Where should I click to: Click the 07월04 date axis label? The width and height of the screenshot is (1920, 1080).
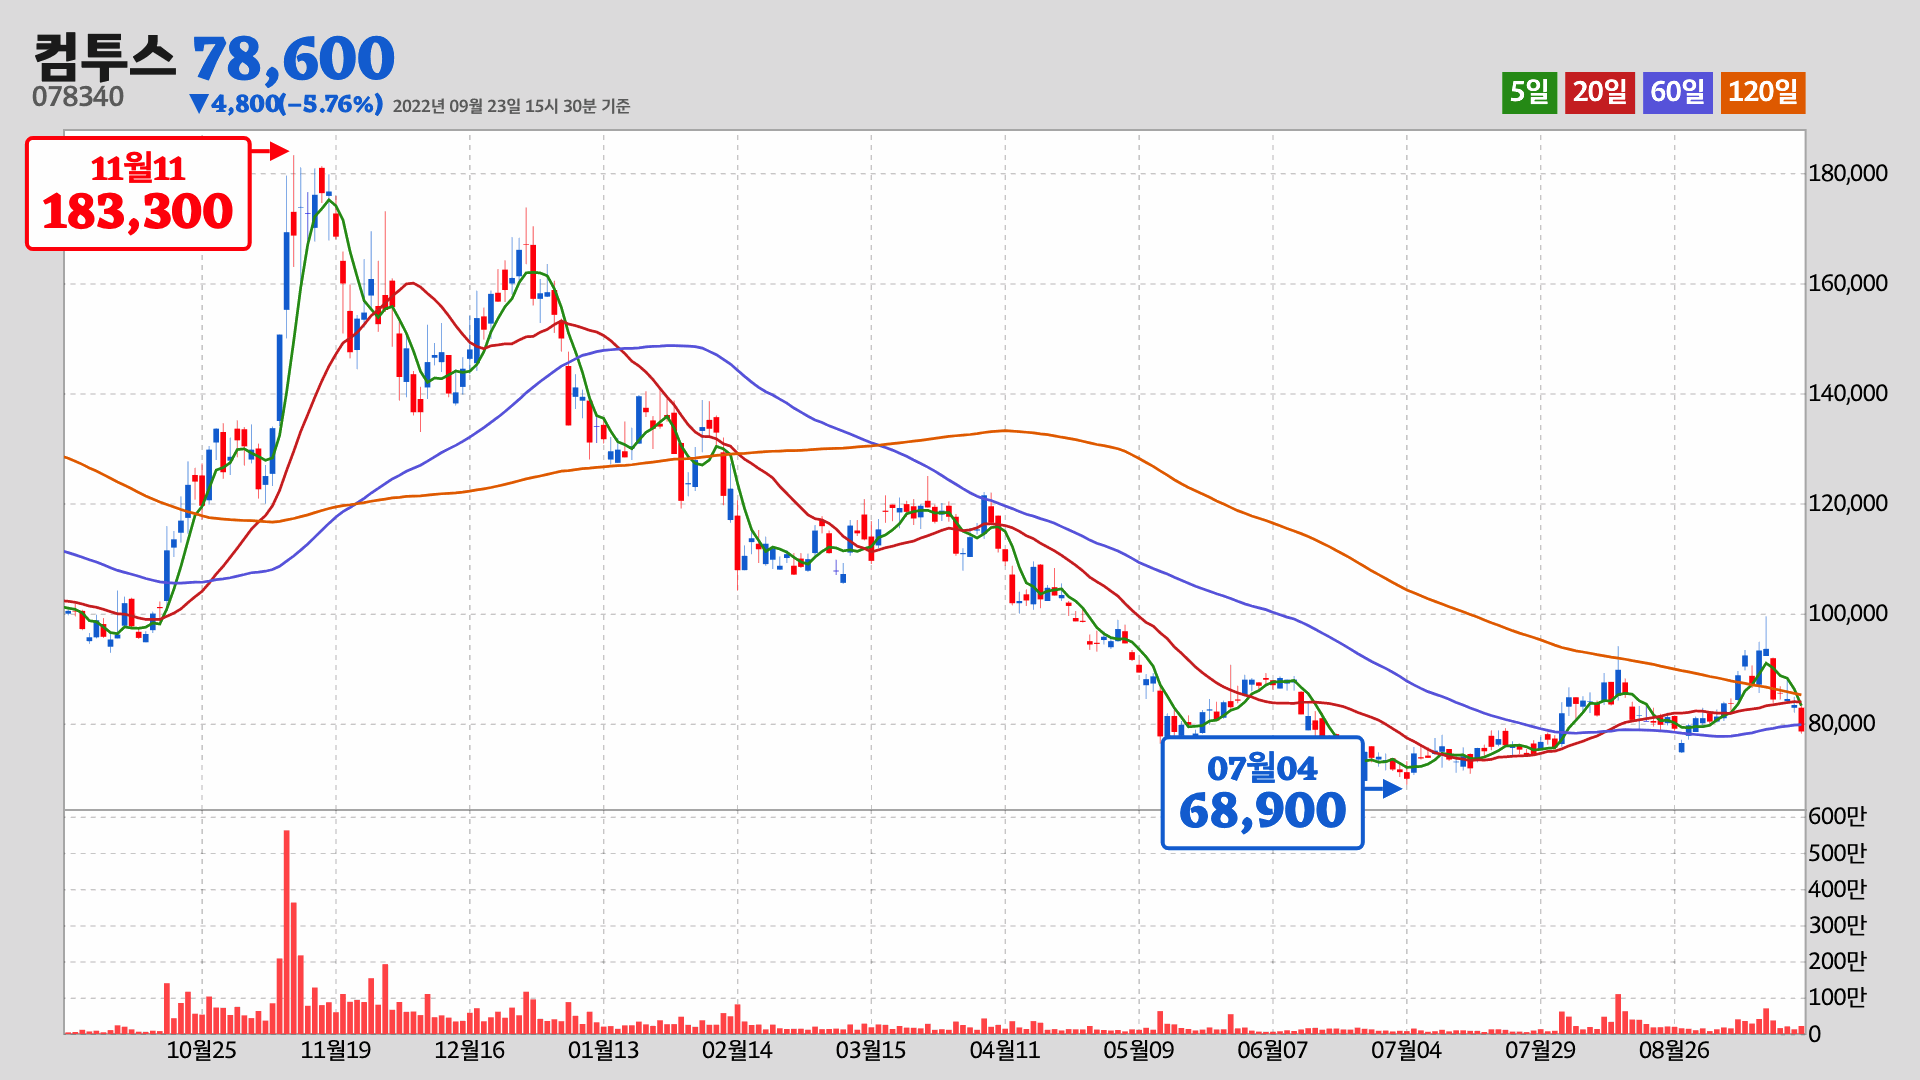coord(1406,1051)
